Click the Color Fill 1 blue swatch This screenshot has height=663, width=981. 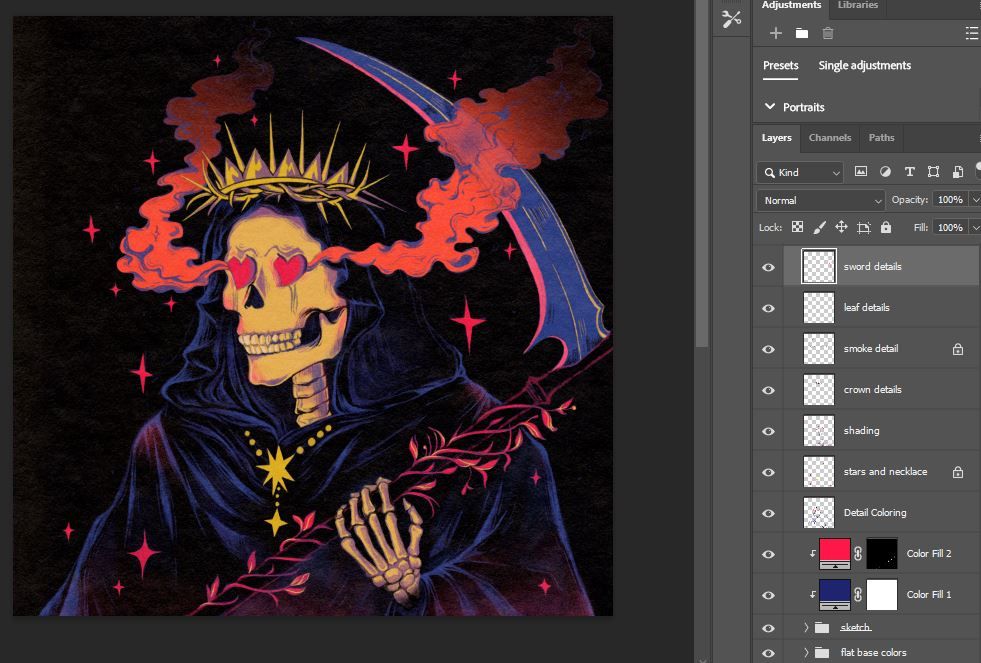(x=835, y=592)
